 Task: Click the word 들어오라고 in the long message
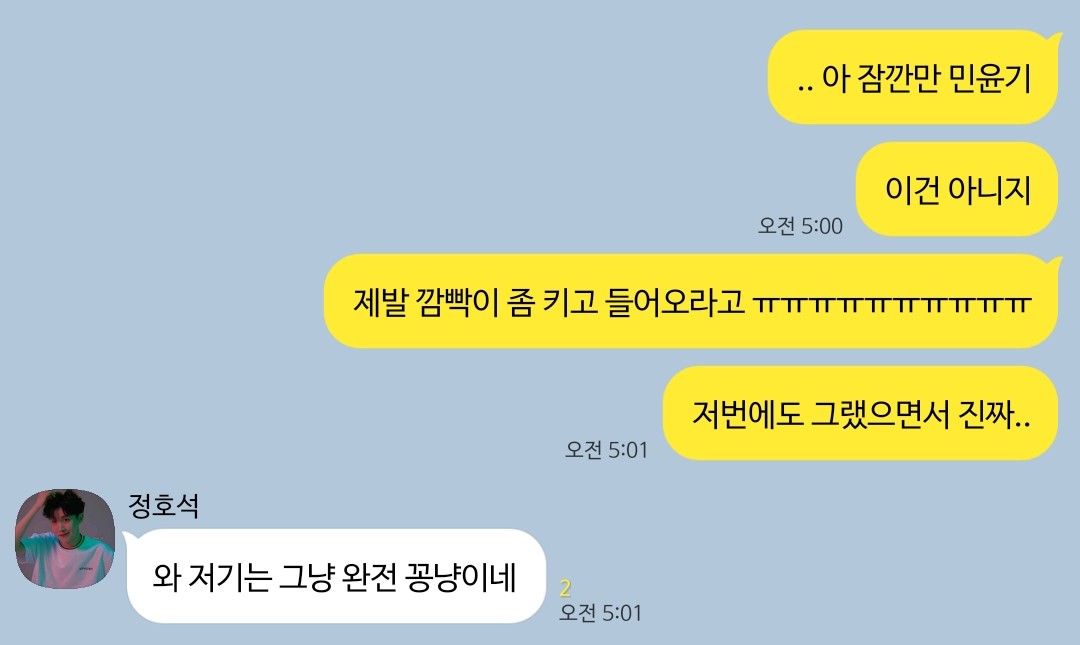675,301
